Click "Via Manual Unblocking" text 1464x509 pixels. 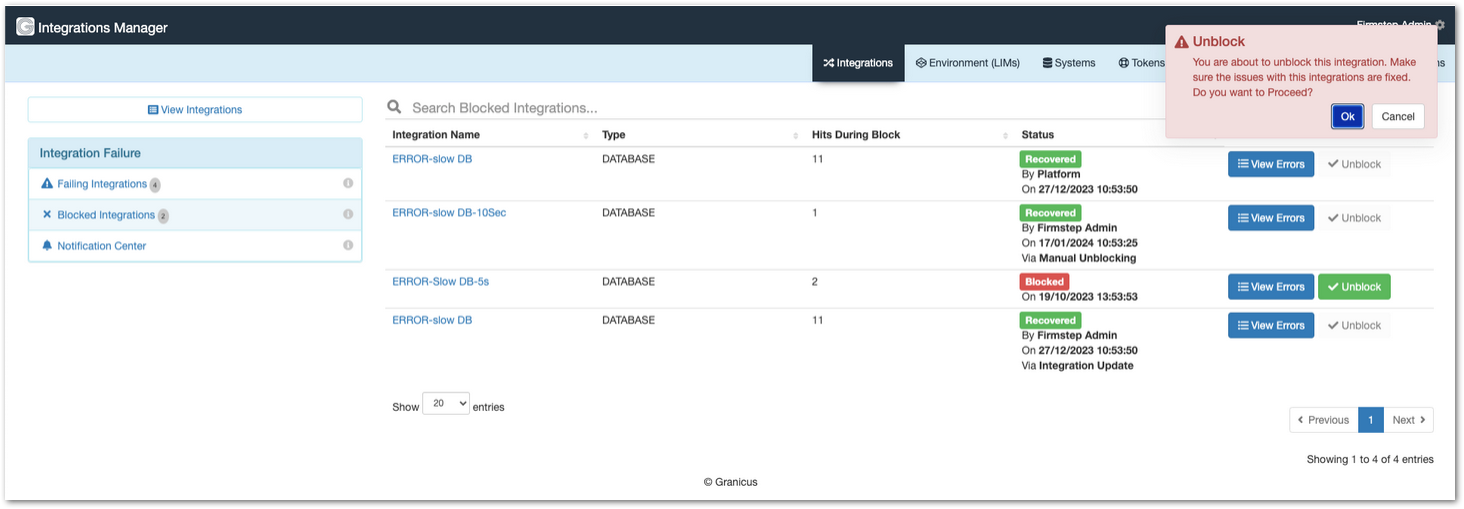tap(1078, 258)
